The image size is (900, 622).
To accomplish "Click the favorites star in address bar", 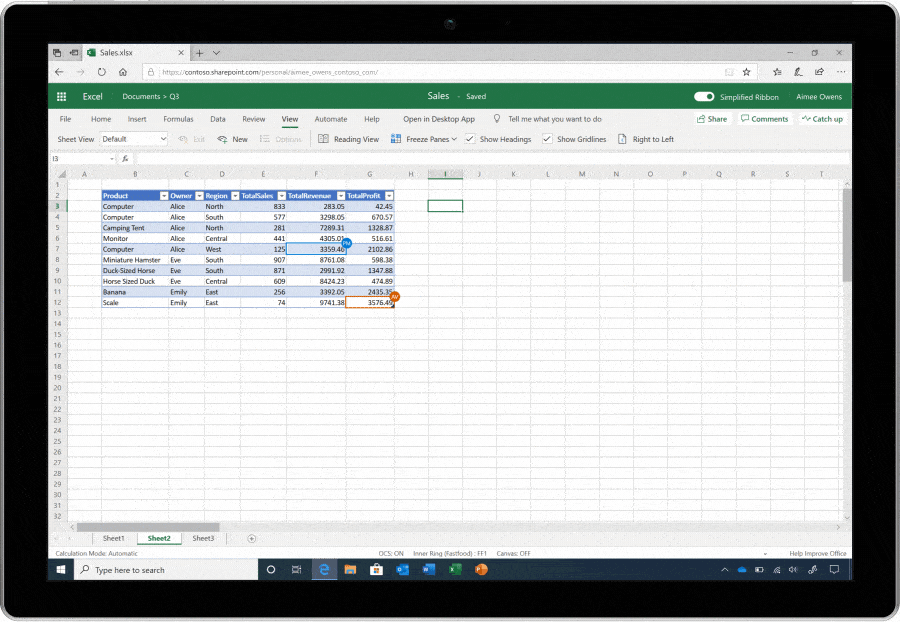I will pos(746,72).
